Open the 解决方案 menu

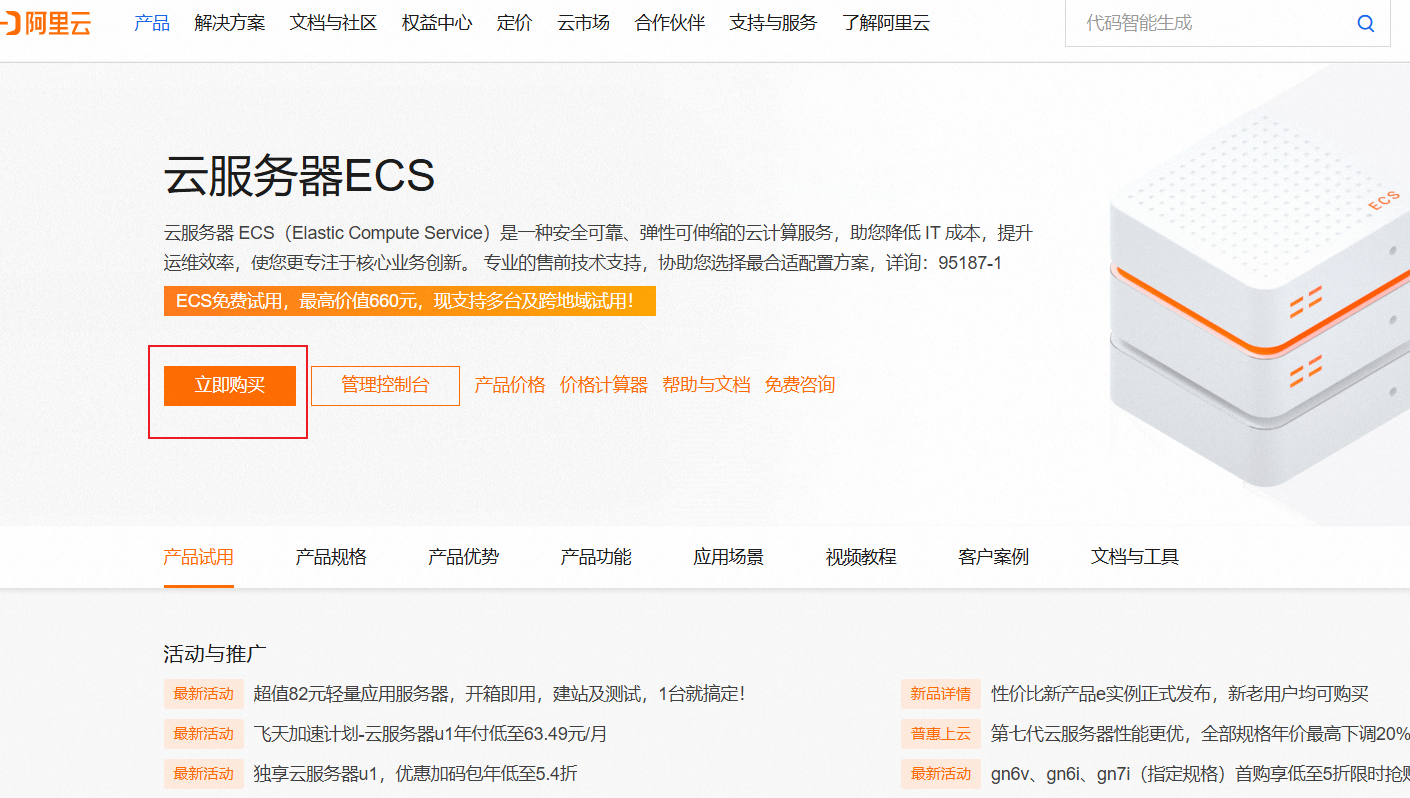230,23
